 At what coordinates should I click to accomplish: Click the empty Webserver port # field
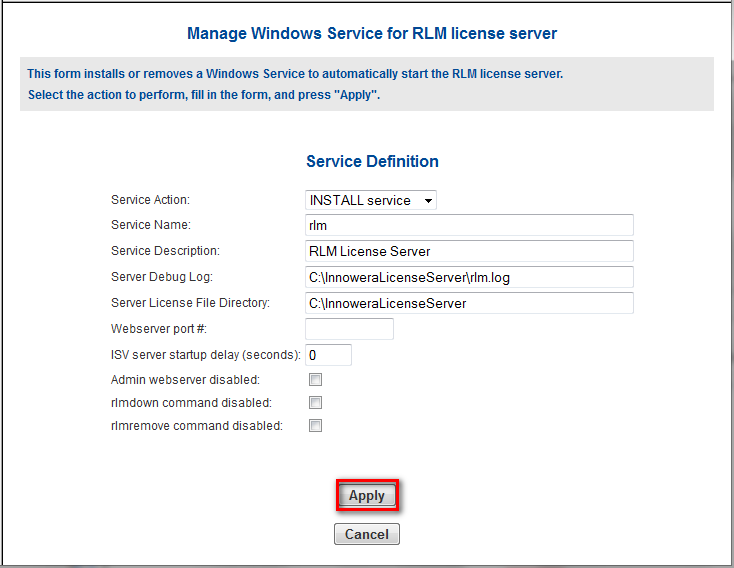coord(349,329)
